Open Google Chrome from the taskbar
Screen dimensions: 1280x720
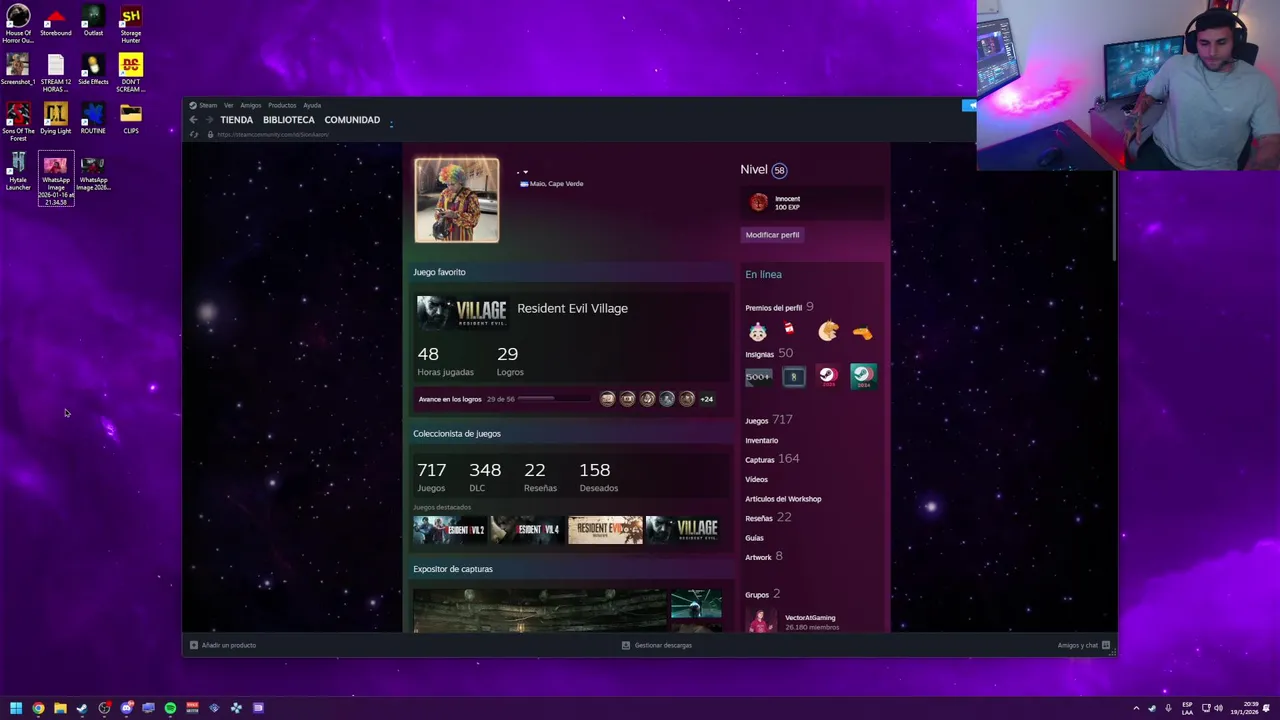click(x=38, y=708)
